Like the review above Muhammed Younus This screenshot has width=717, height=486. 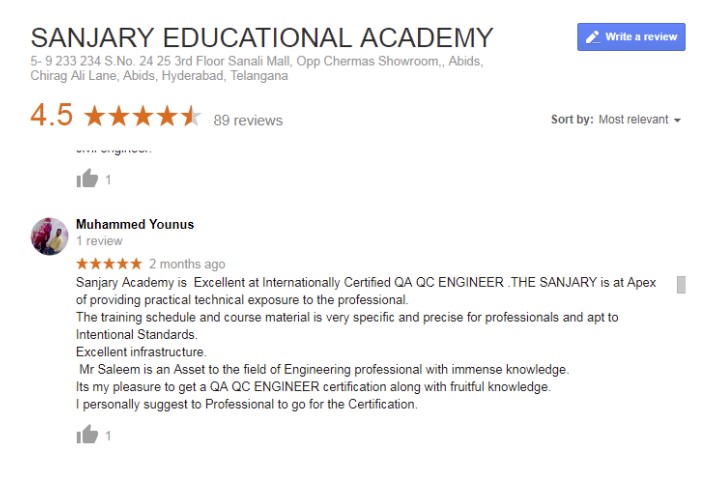(87, 180)
